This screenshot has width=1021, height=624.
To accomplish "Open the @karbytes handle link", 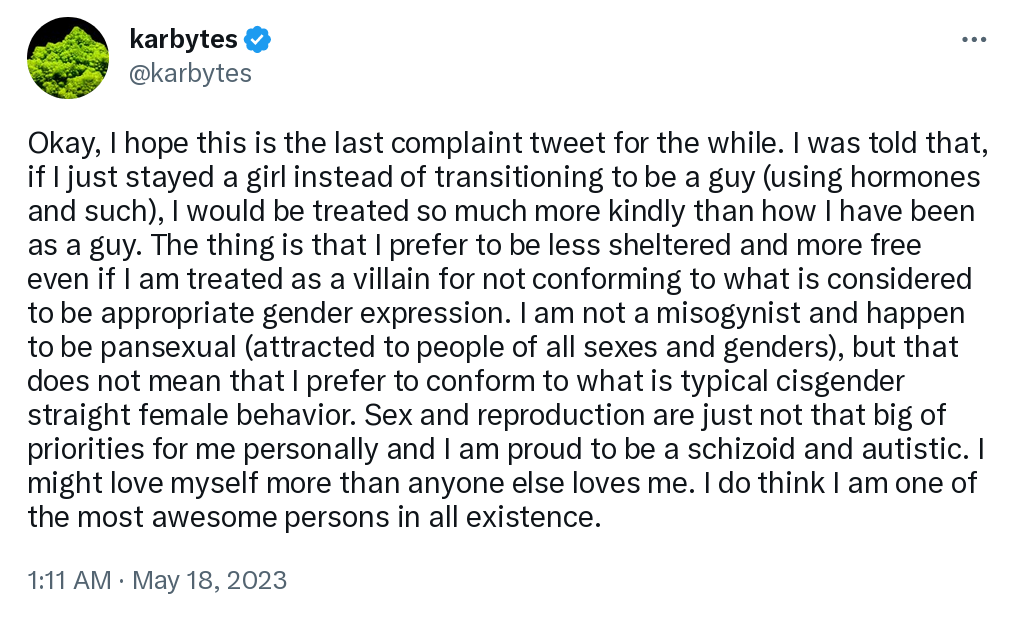I will (x=191, y=73).
